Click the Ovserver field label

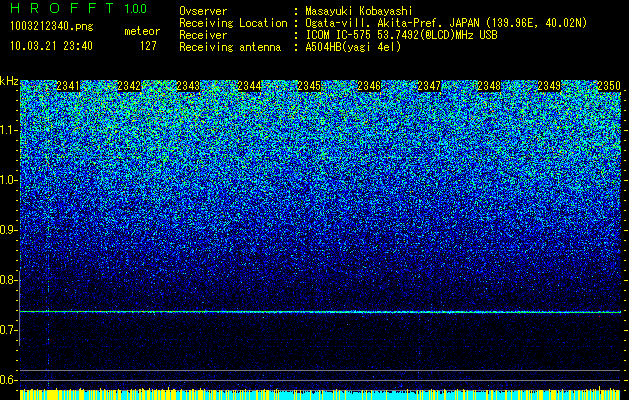(203, 11)
